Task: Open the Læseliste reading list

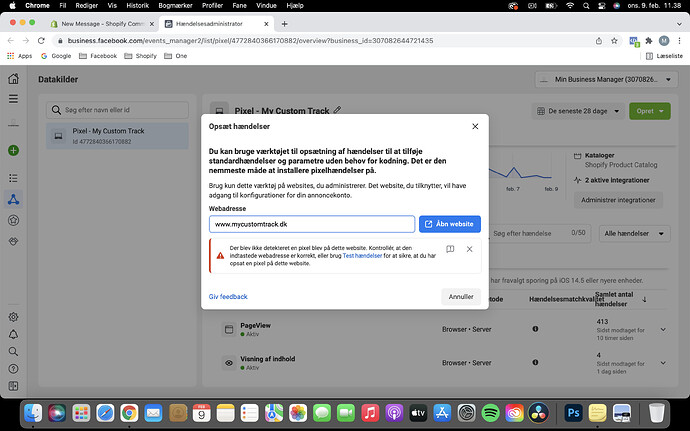Action: 664,56
